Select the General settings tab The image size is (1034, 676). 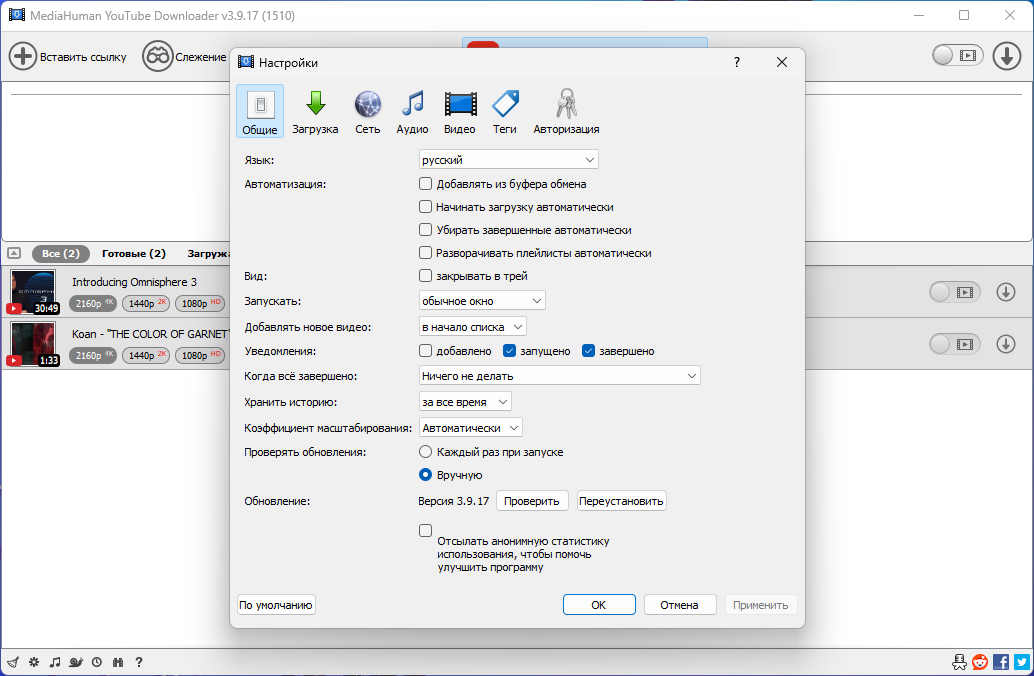tap(260, 111)
